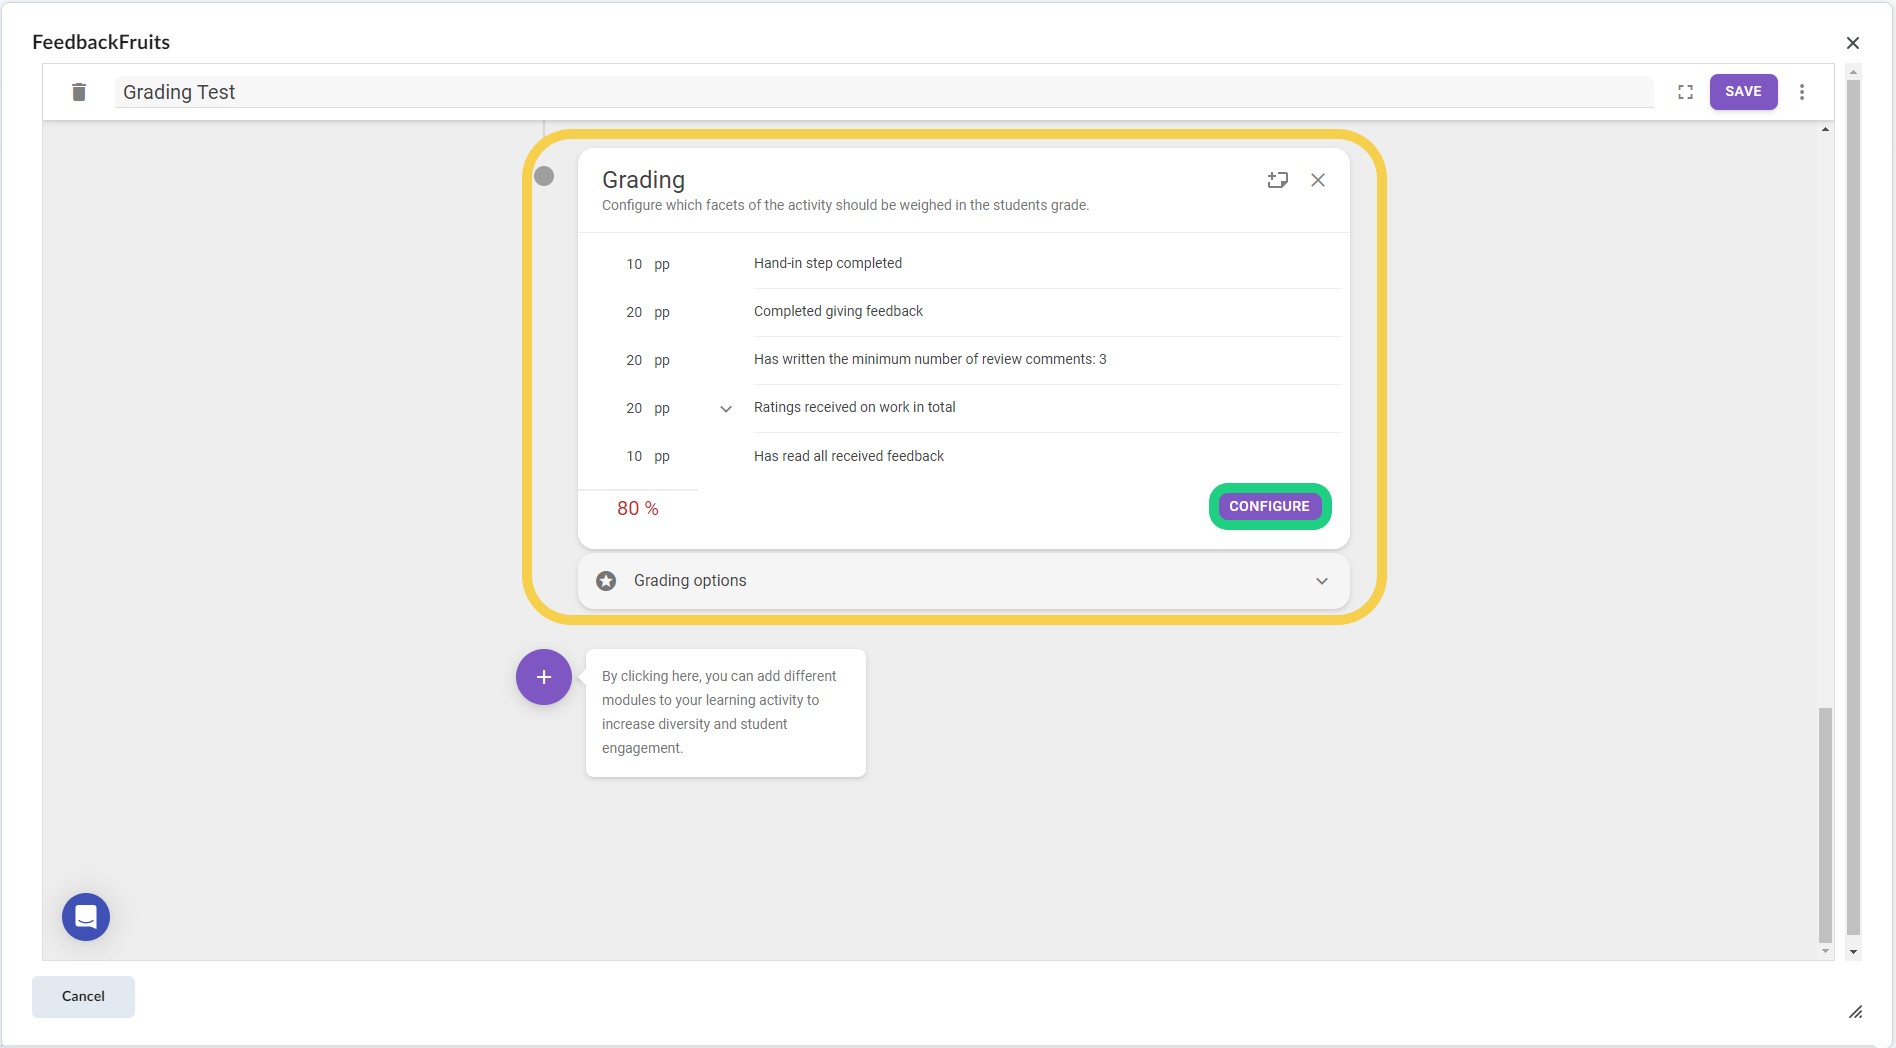Screen dimensions: 1896x1048
Task: Click the SAVE button
Action: click(x=1743, y=92)
